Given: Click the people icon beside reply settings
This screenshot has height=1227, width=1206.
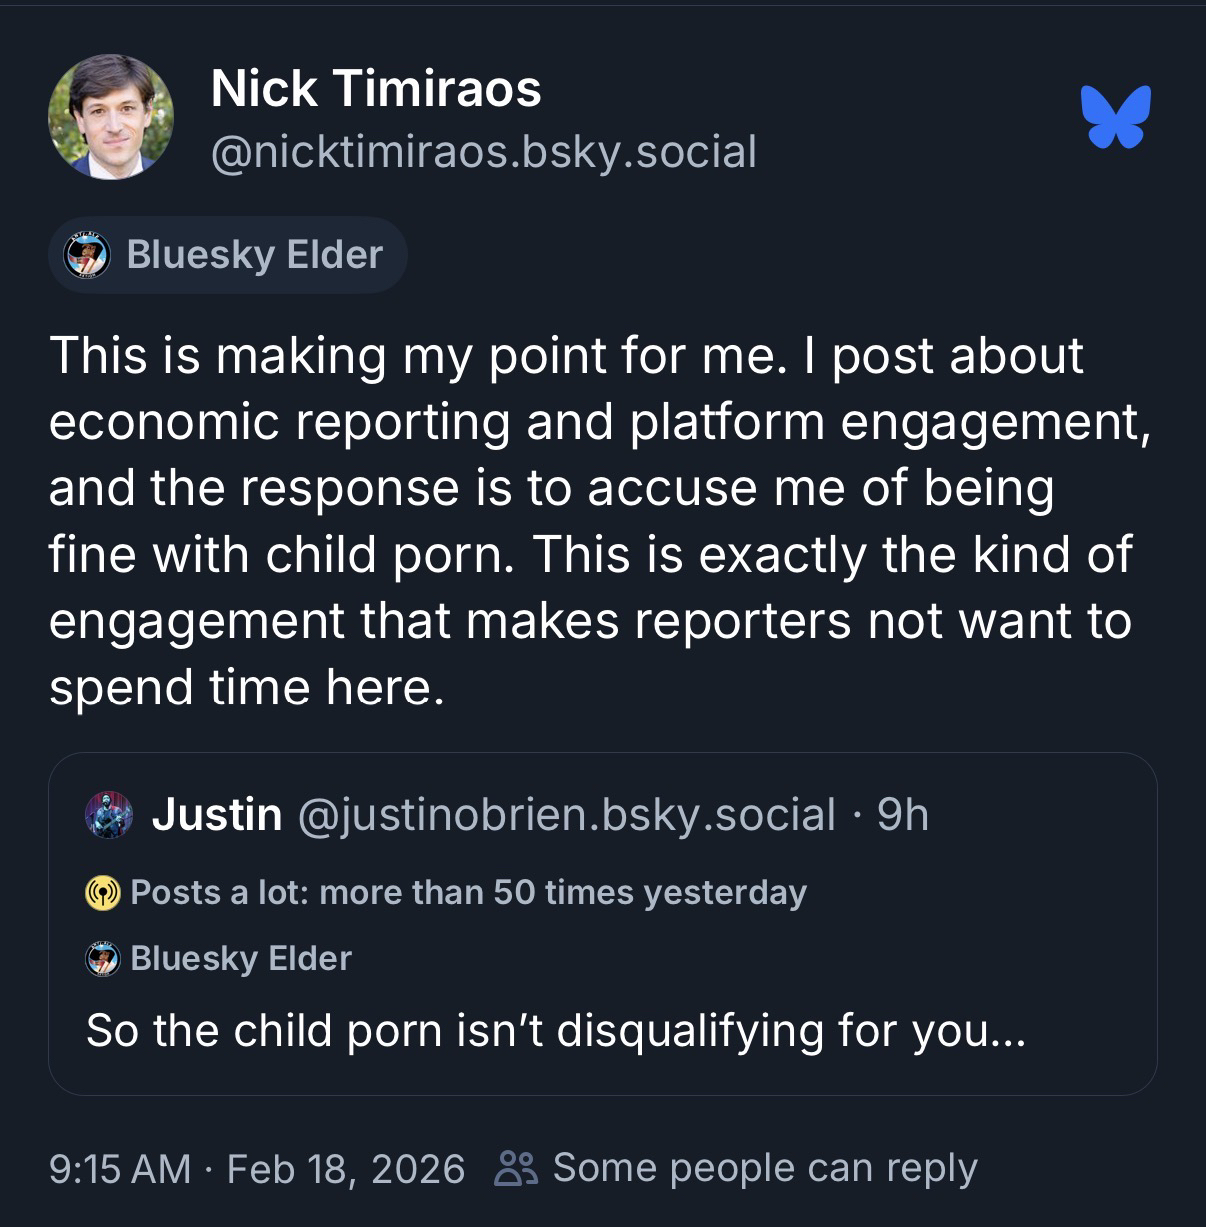Looking at the screenshot, I should click(516, 1168).
